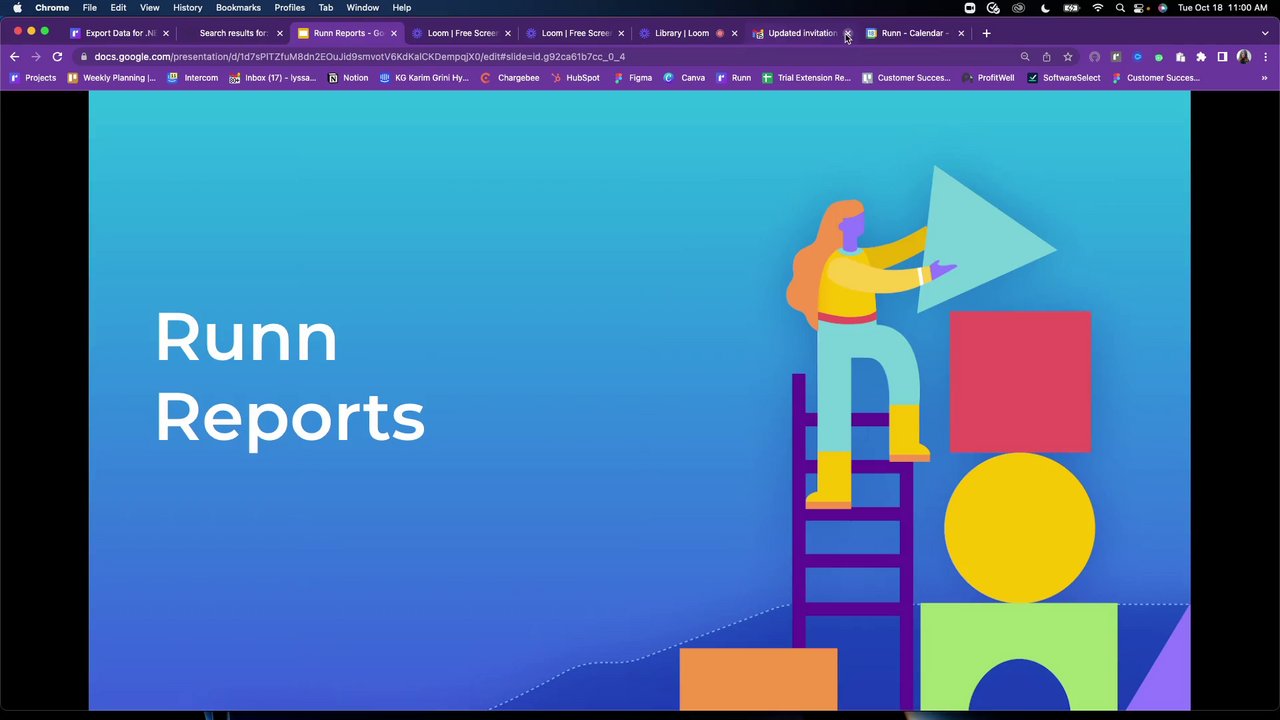Close the Export Data tab

(166, 33)
